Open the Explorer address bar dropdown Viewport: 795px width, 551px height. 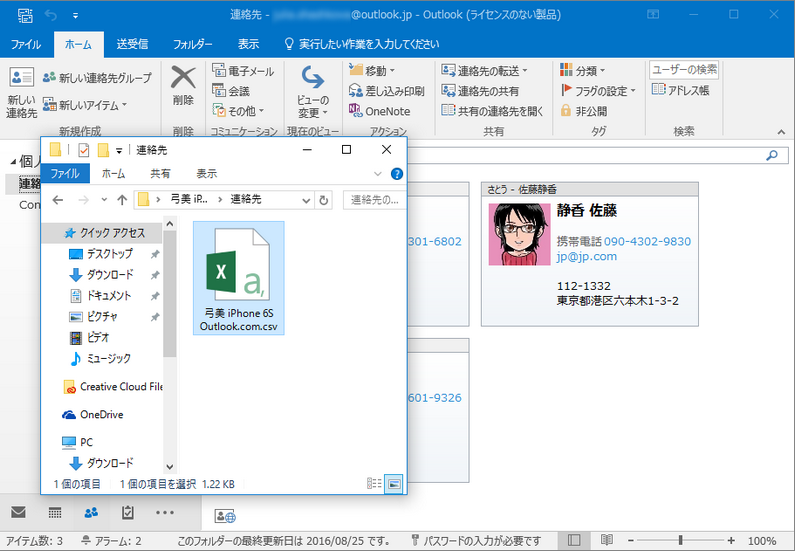click(x=306, y=200)
